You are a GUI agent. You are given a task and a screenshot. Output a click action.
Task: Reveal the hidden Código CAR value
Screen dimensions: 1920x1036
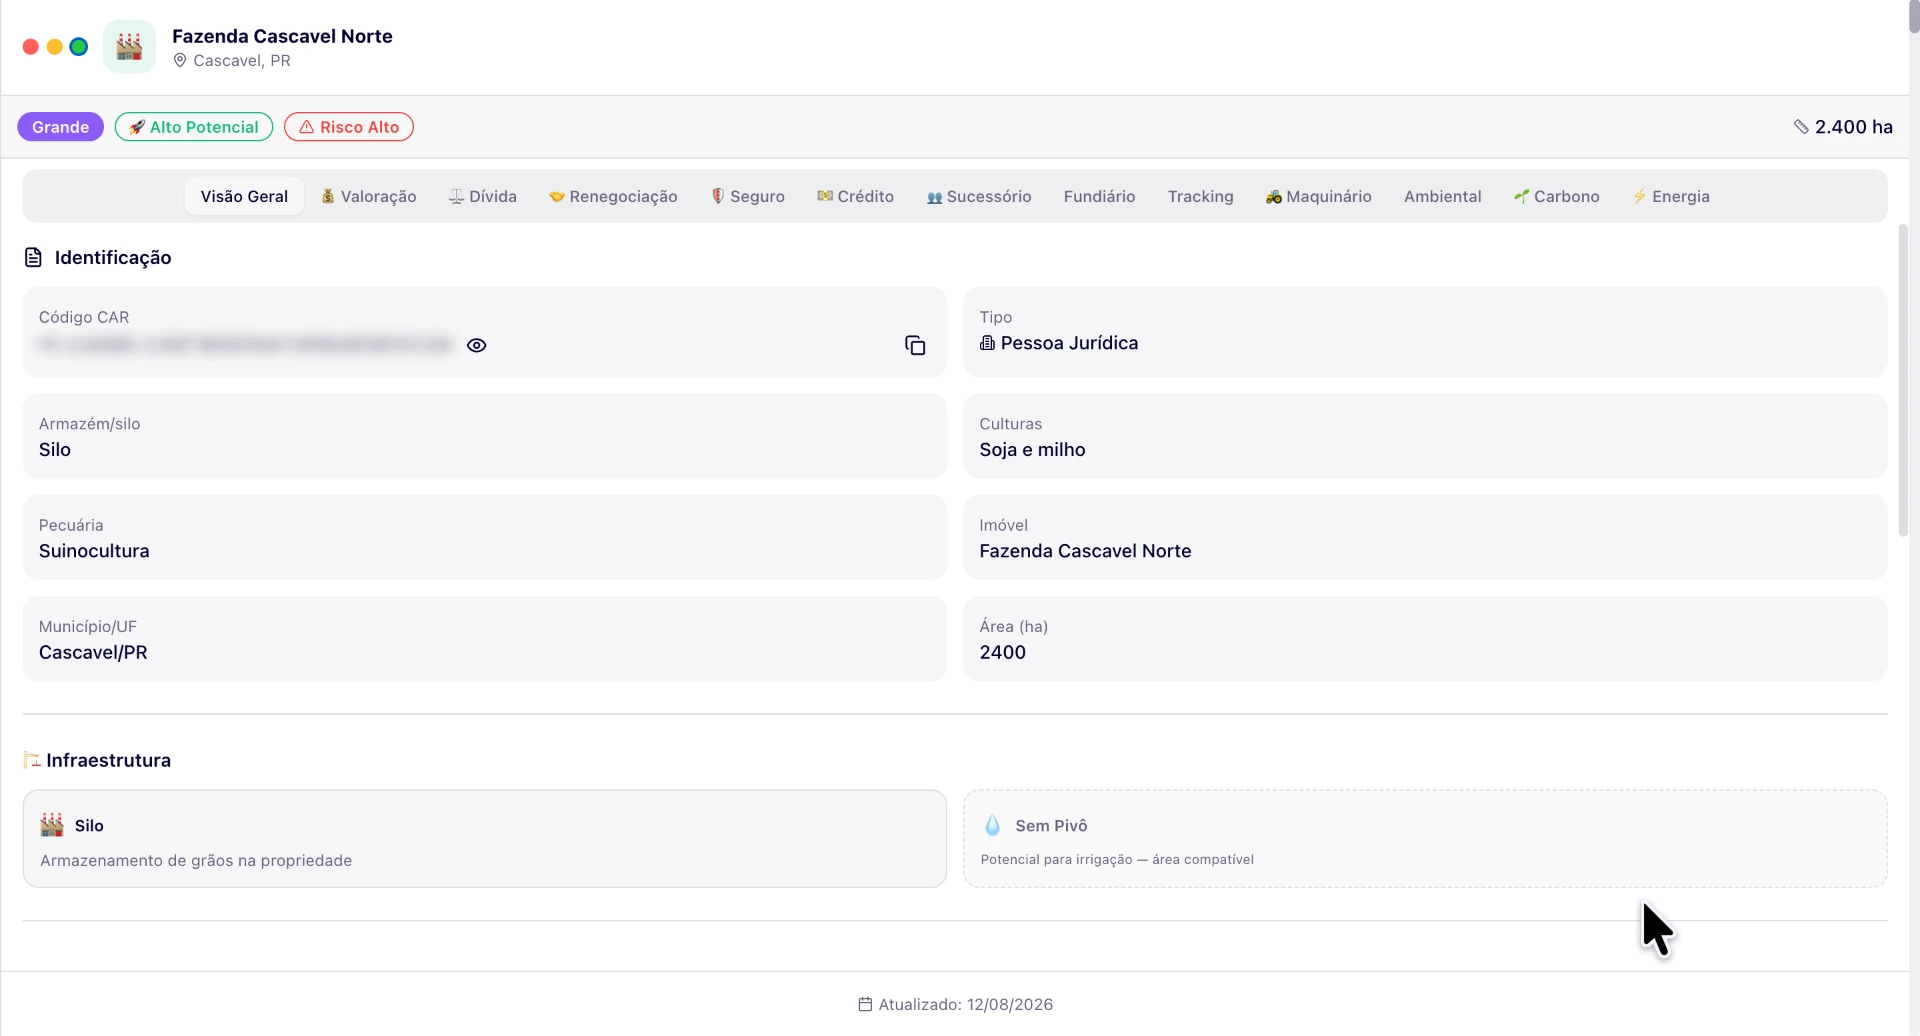[477, 345]
